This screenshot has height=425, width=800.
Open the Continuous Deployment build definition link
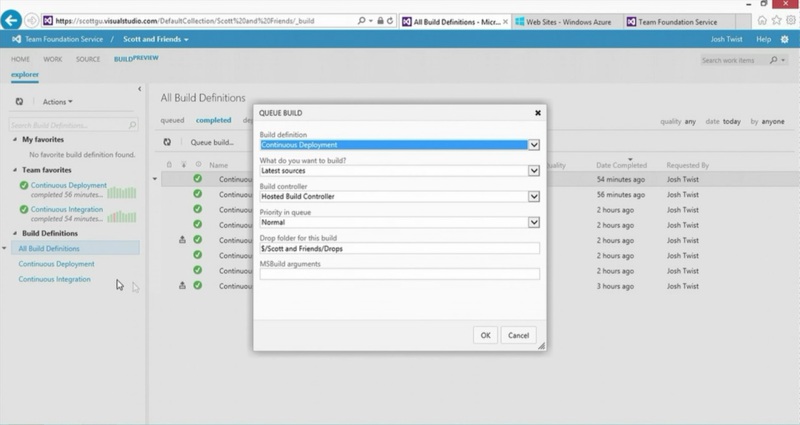pos(57,264)
